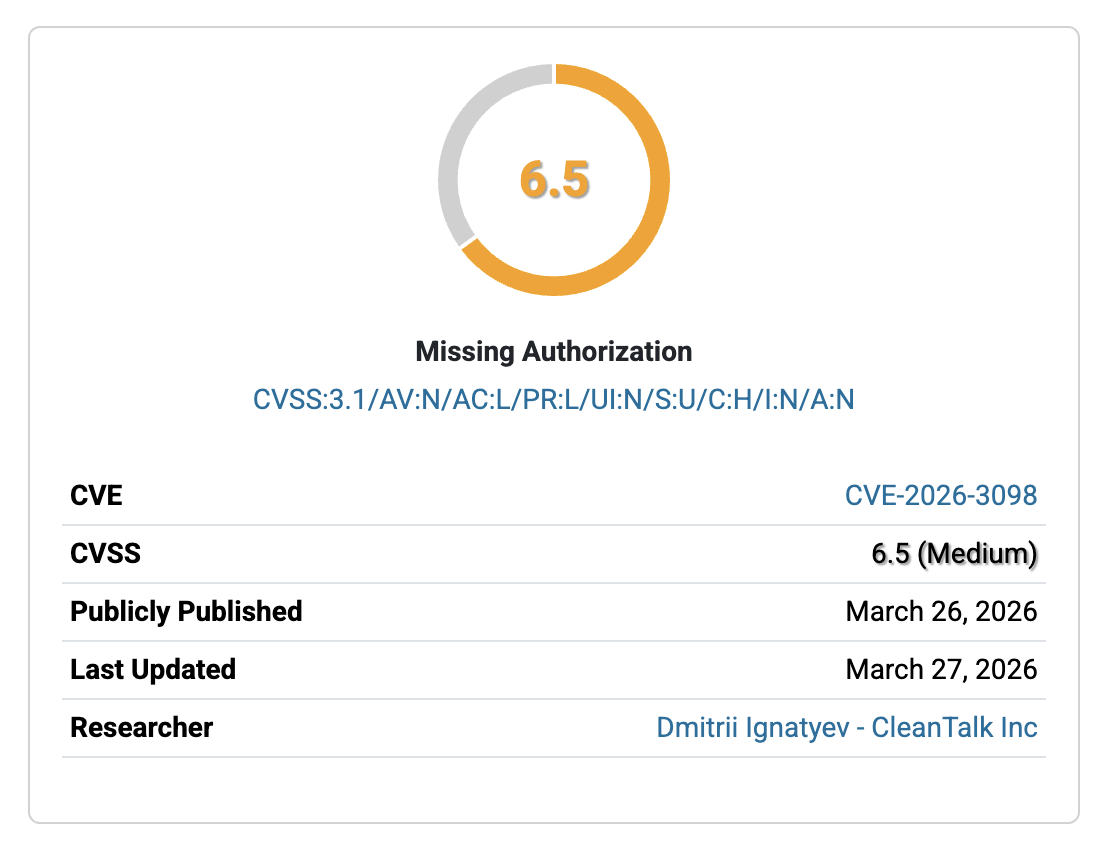Viewport: 1102px width, 850px height.
Task: Open the CVE-2026-3098 link
Action: pyautogui.click(x=940, y=495)
